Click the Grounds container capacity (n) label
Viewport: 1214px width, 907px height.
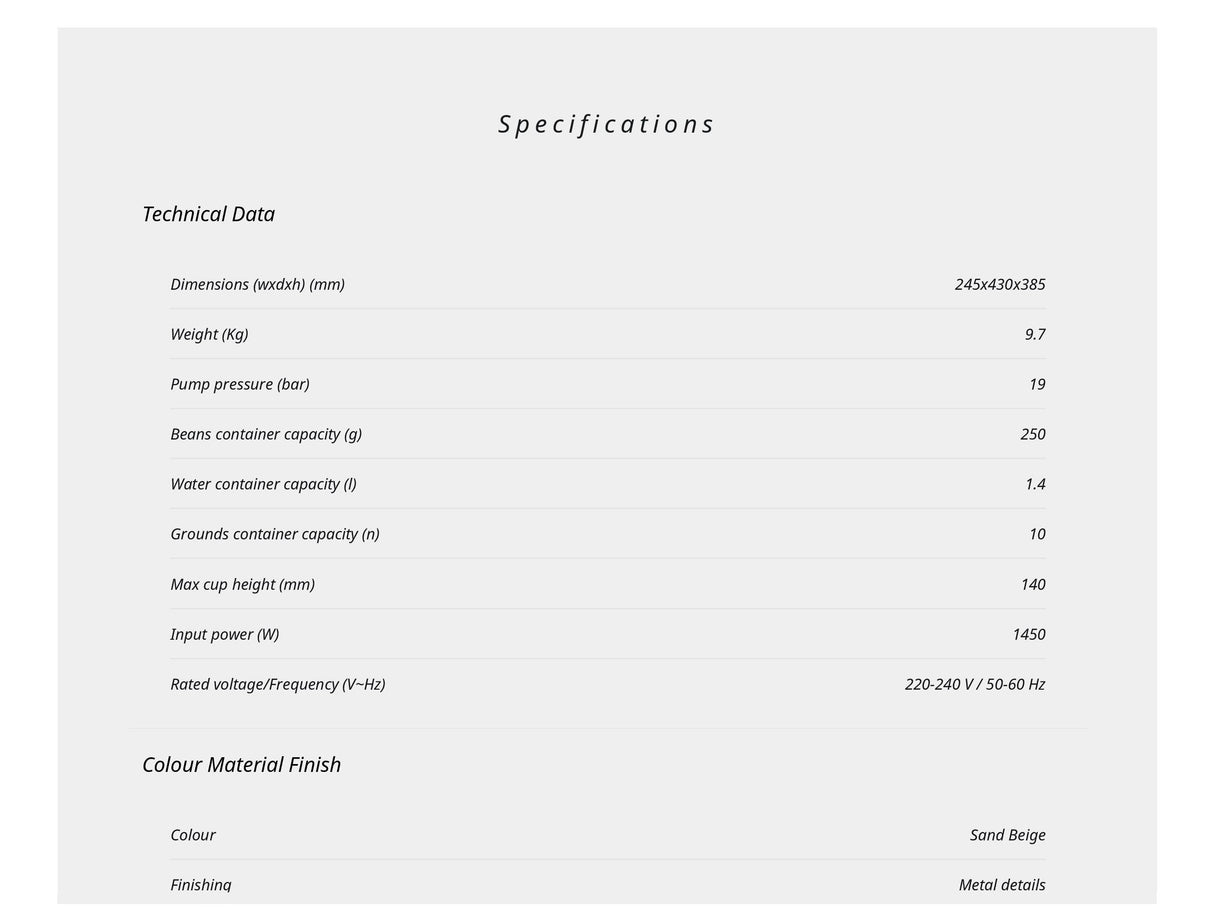(275, 534)
